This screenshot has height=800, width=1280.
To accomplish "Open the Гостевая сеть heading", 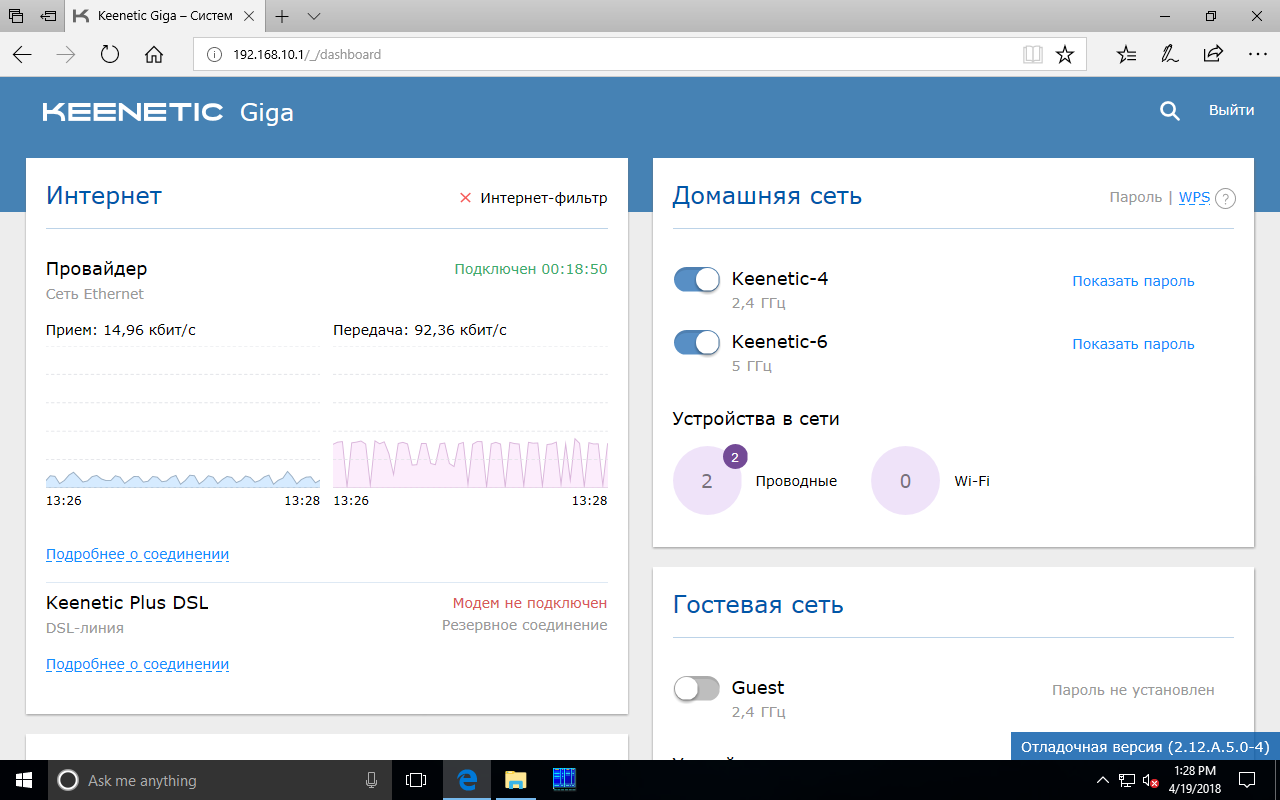I will tap(758, 605).
